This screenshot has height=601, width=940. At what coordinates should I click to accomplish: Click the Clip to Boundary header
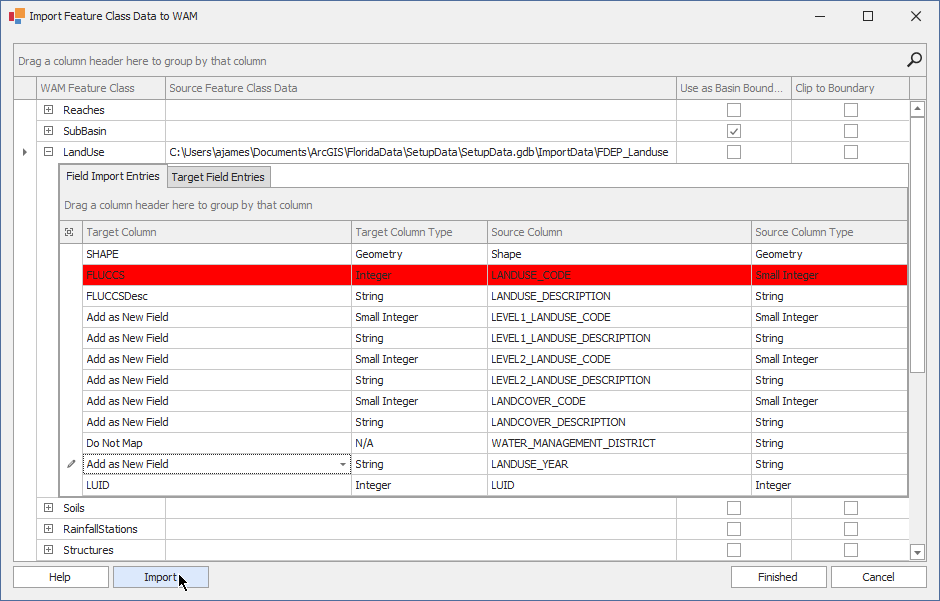coord(850,88)
